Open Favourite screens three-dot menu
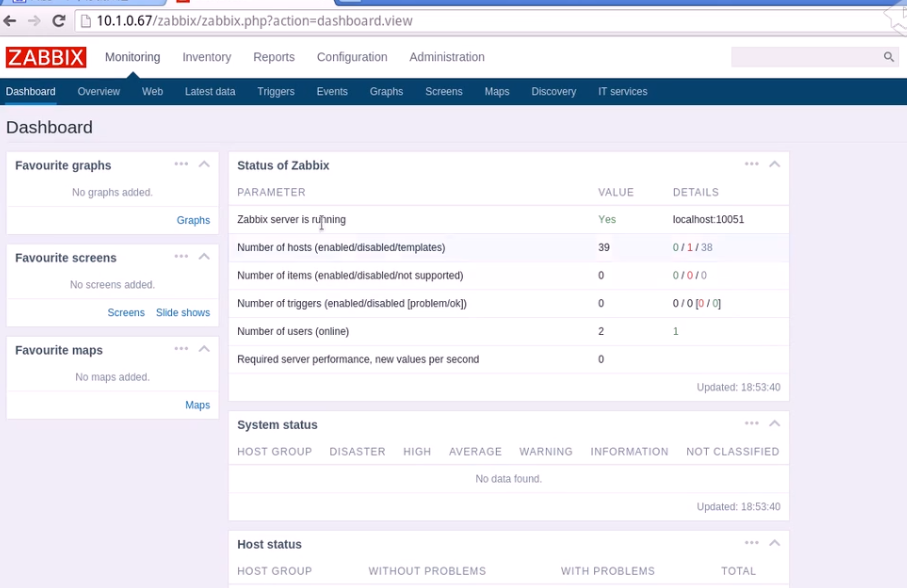The width and height of the screenshot is (907, 588). [x=181, y=256]
